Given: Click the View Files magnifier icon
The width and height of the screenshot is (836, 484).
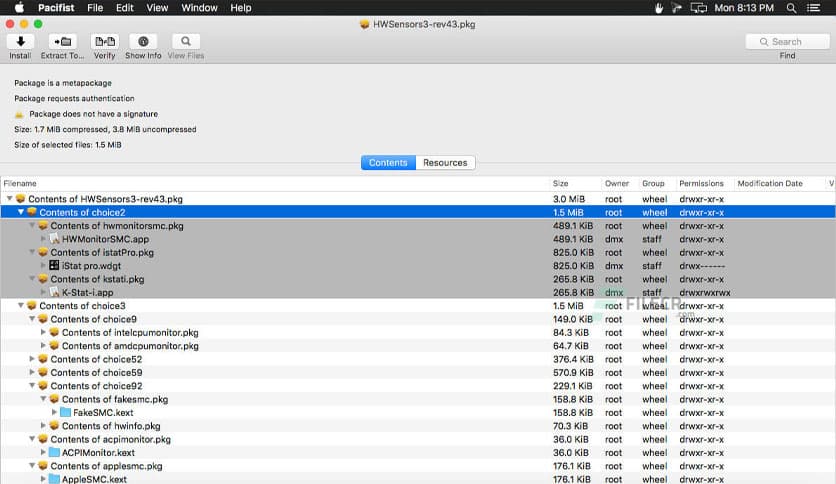Looking at the screenshot, I should tap(186, 42).
